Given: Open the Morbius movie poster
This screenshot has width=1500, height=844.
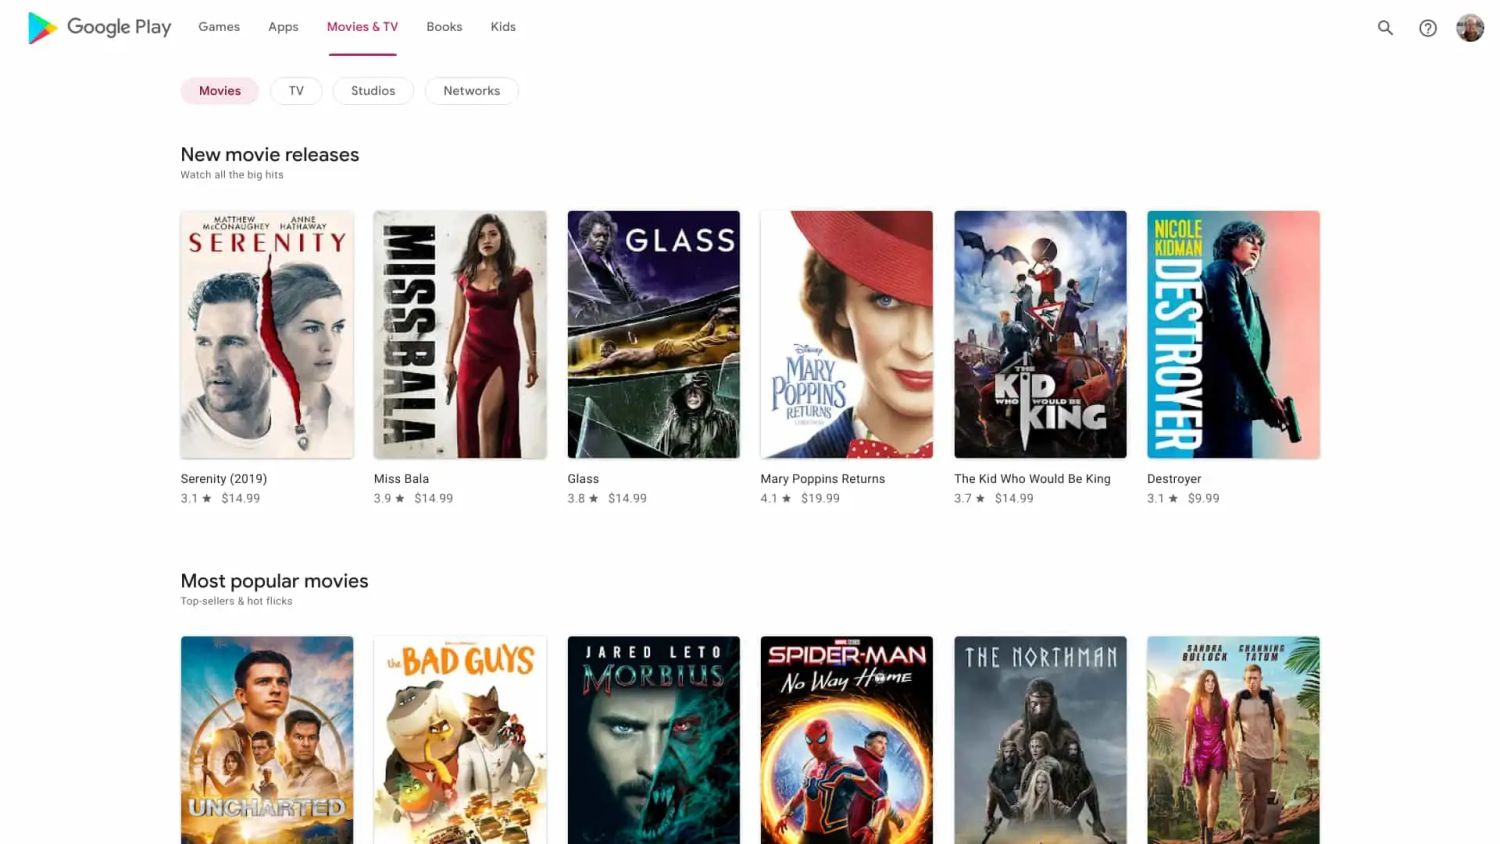Looking at the screenshot, I should pyautogui.click(x=653, y=740).
